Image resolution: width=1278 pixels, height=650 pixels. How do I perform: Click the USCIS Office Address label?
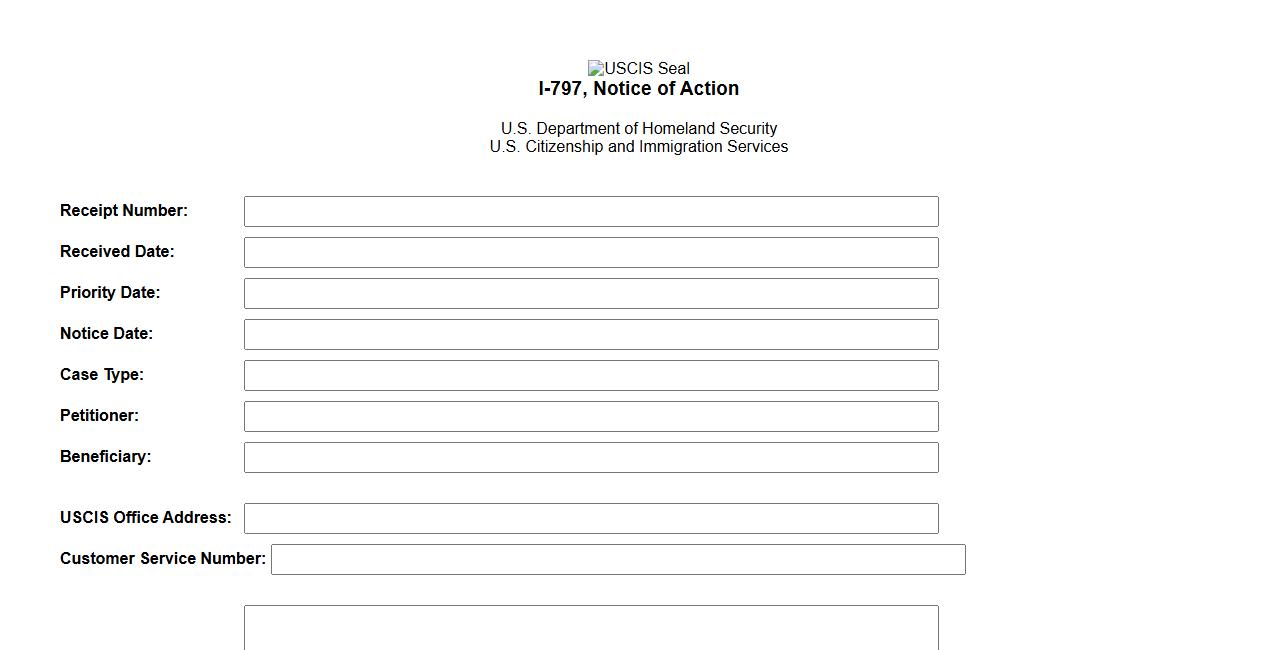pyautogui.click(x=146, y=517)
